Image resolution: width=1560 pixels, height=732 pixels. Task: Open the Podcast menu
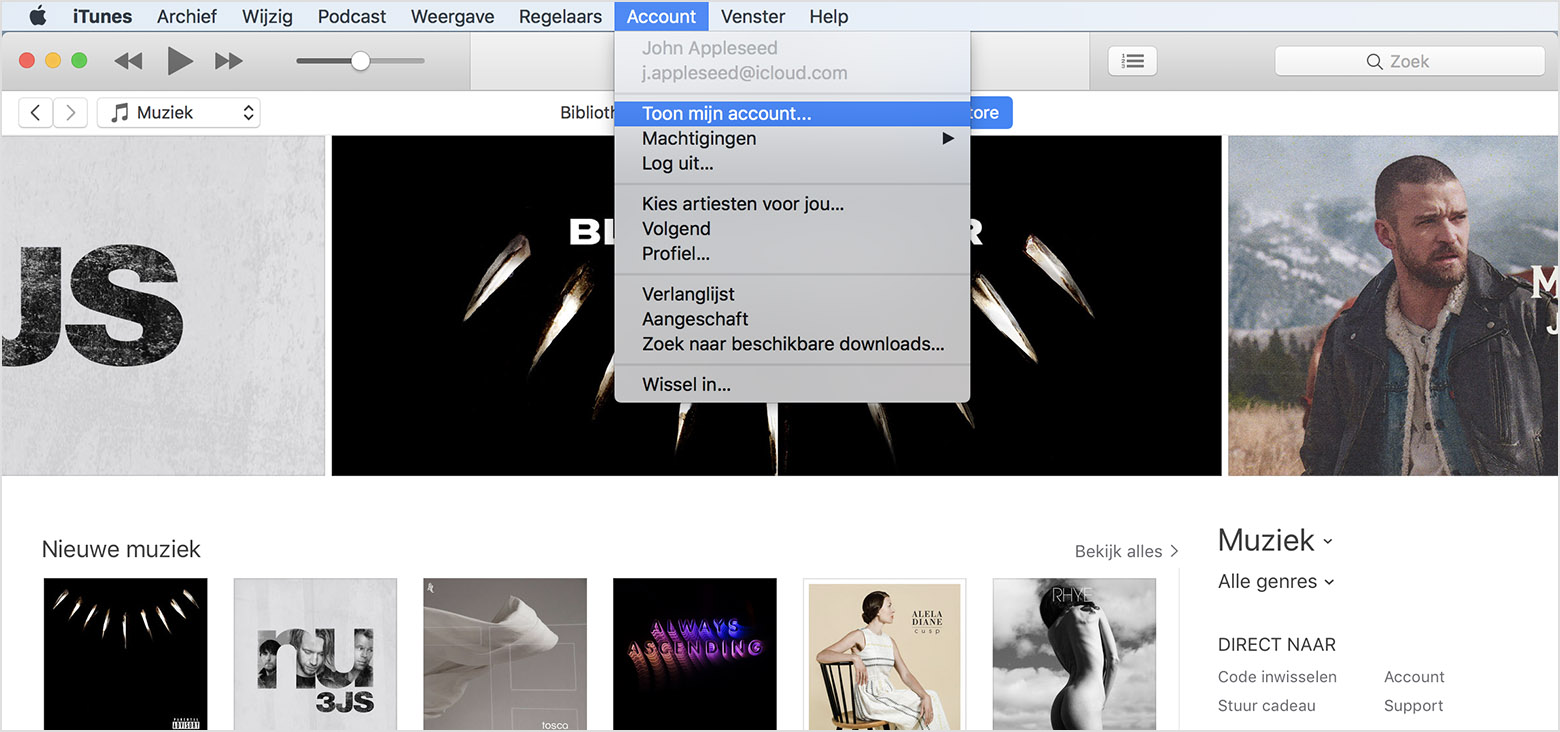[352, 16]
